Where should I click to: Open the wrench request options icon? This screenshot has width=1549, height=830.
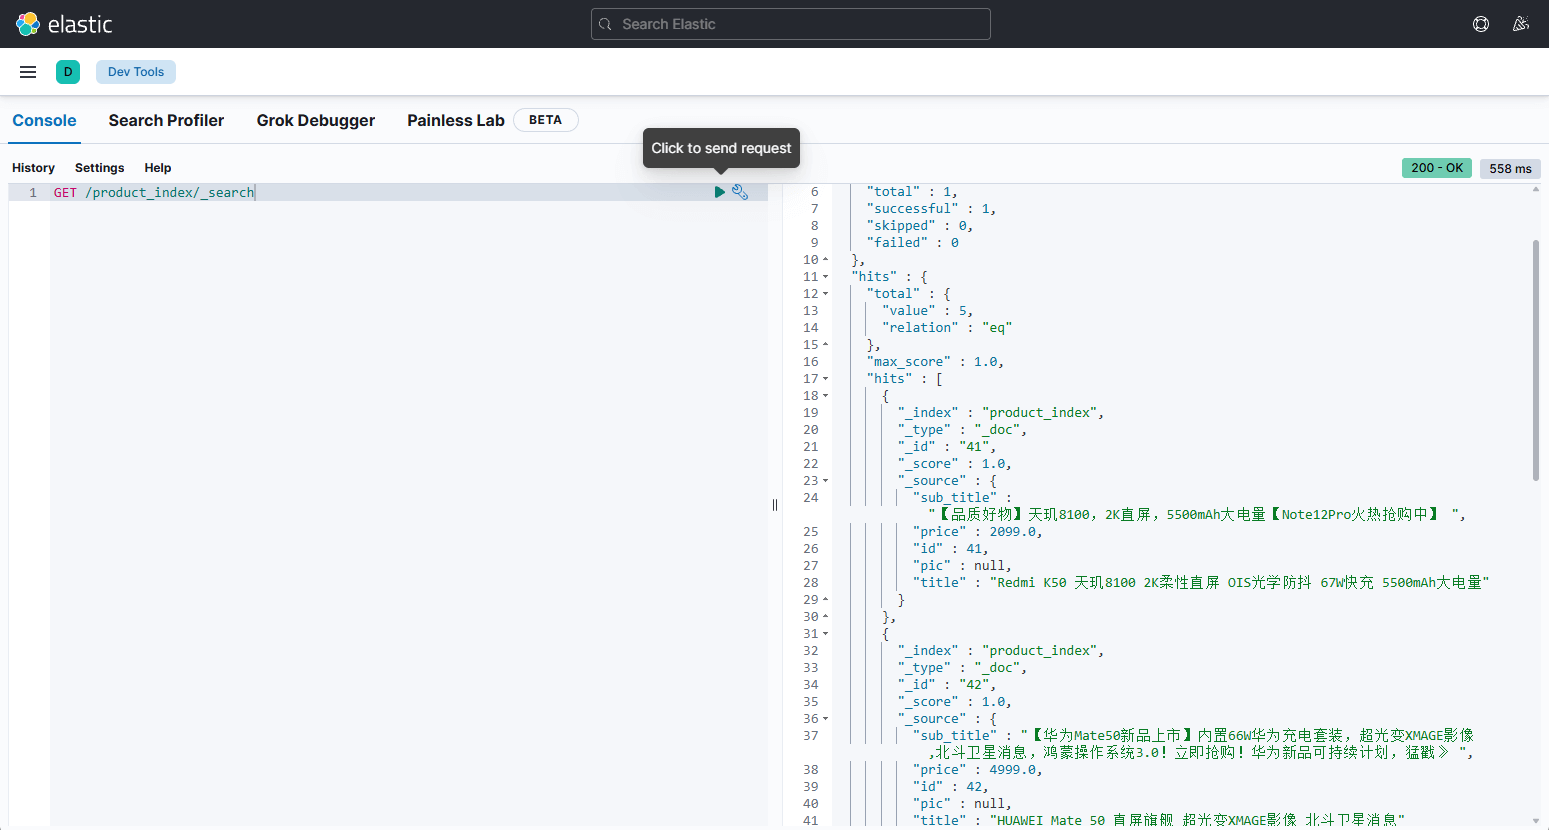[x=740, y=192]
